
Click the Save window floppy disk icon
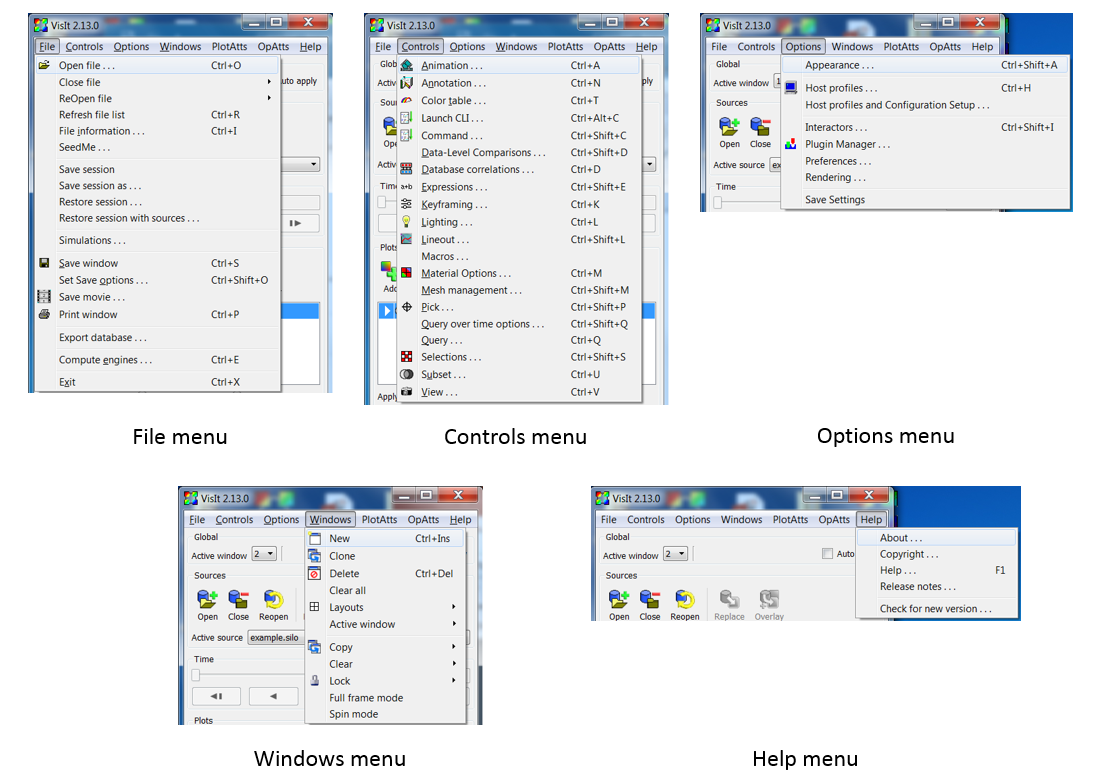44,263
